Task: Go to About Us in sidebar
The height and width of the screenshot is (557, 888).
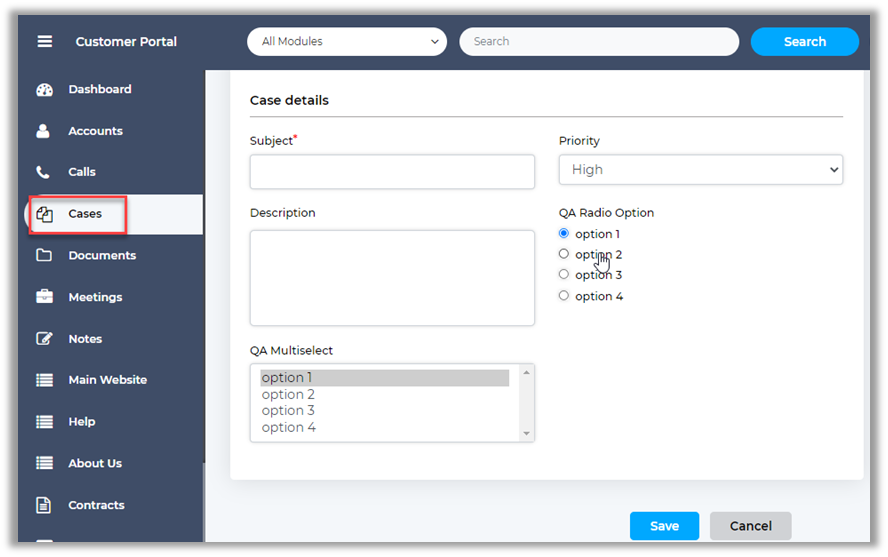Action: click(x=95, y=463)
